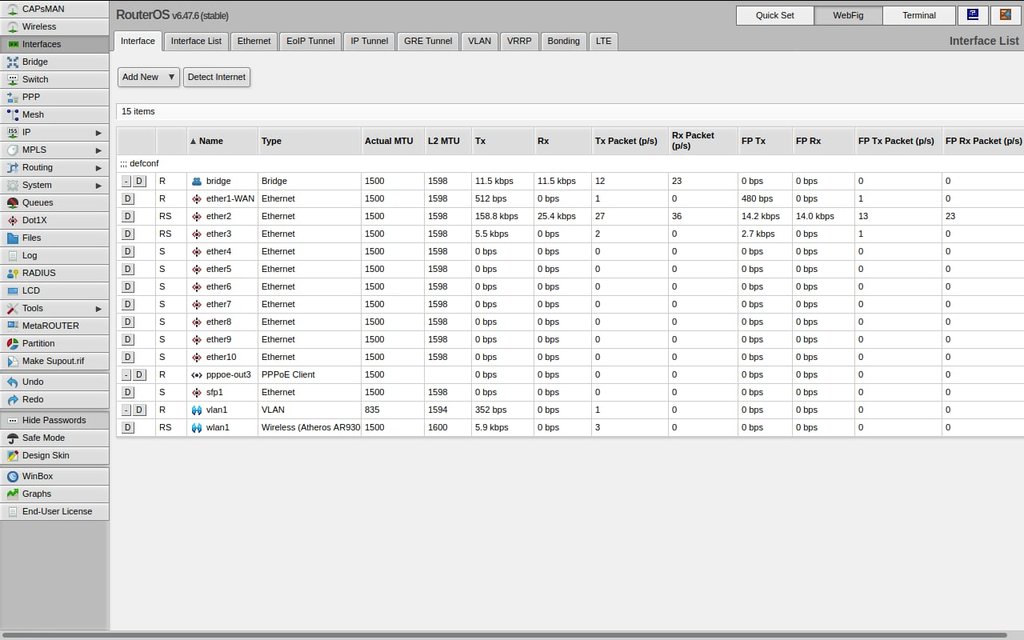1024x640 pixels.
Task: Expand the Routing submenu in sidebar
Action: [x=98, y=168]
